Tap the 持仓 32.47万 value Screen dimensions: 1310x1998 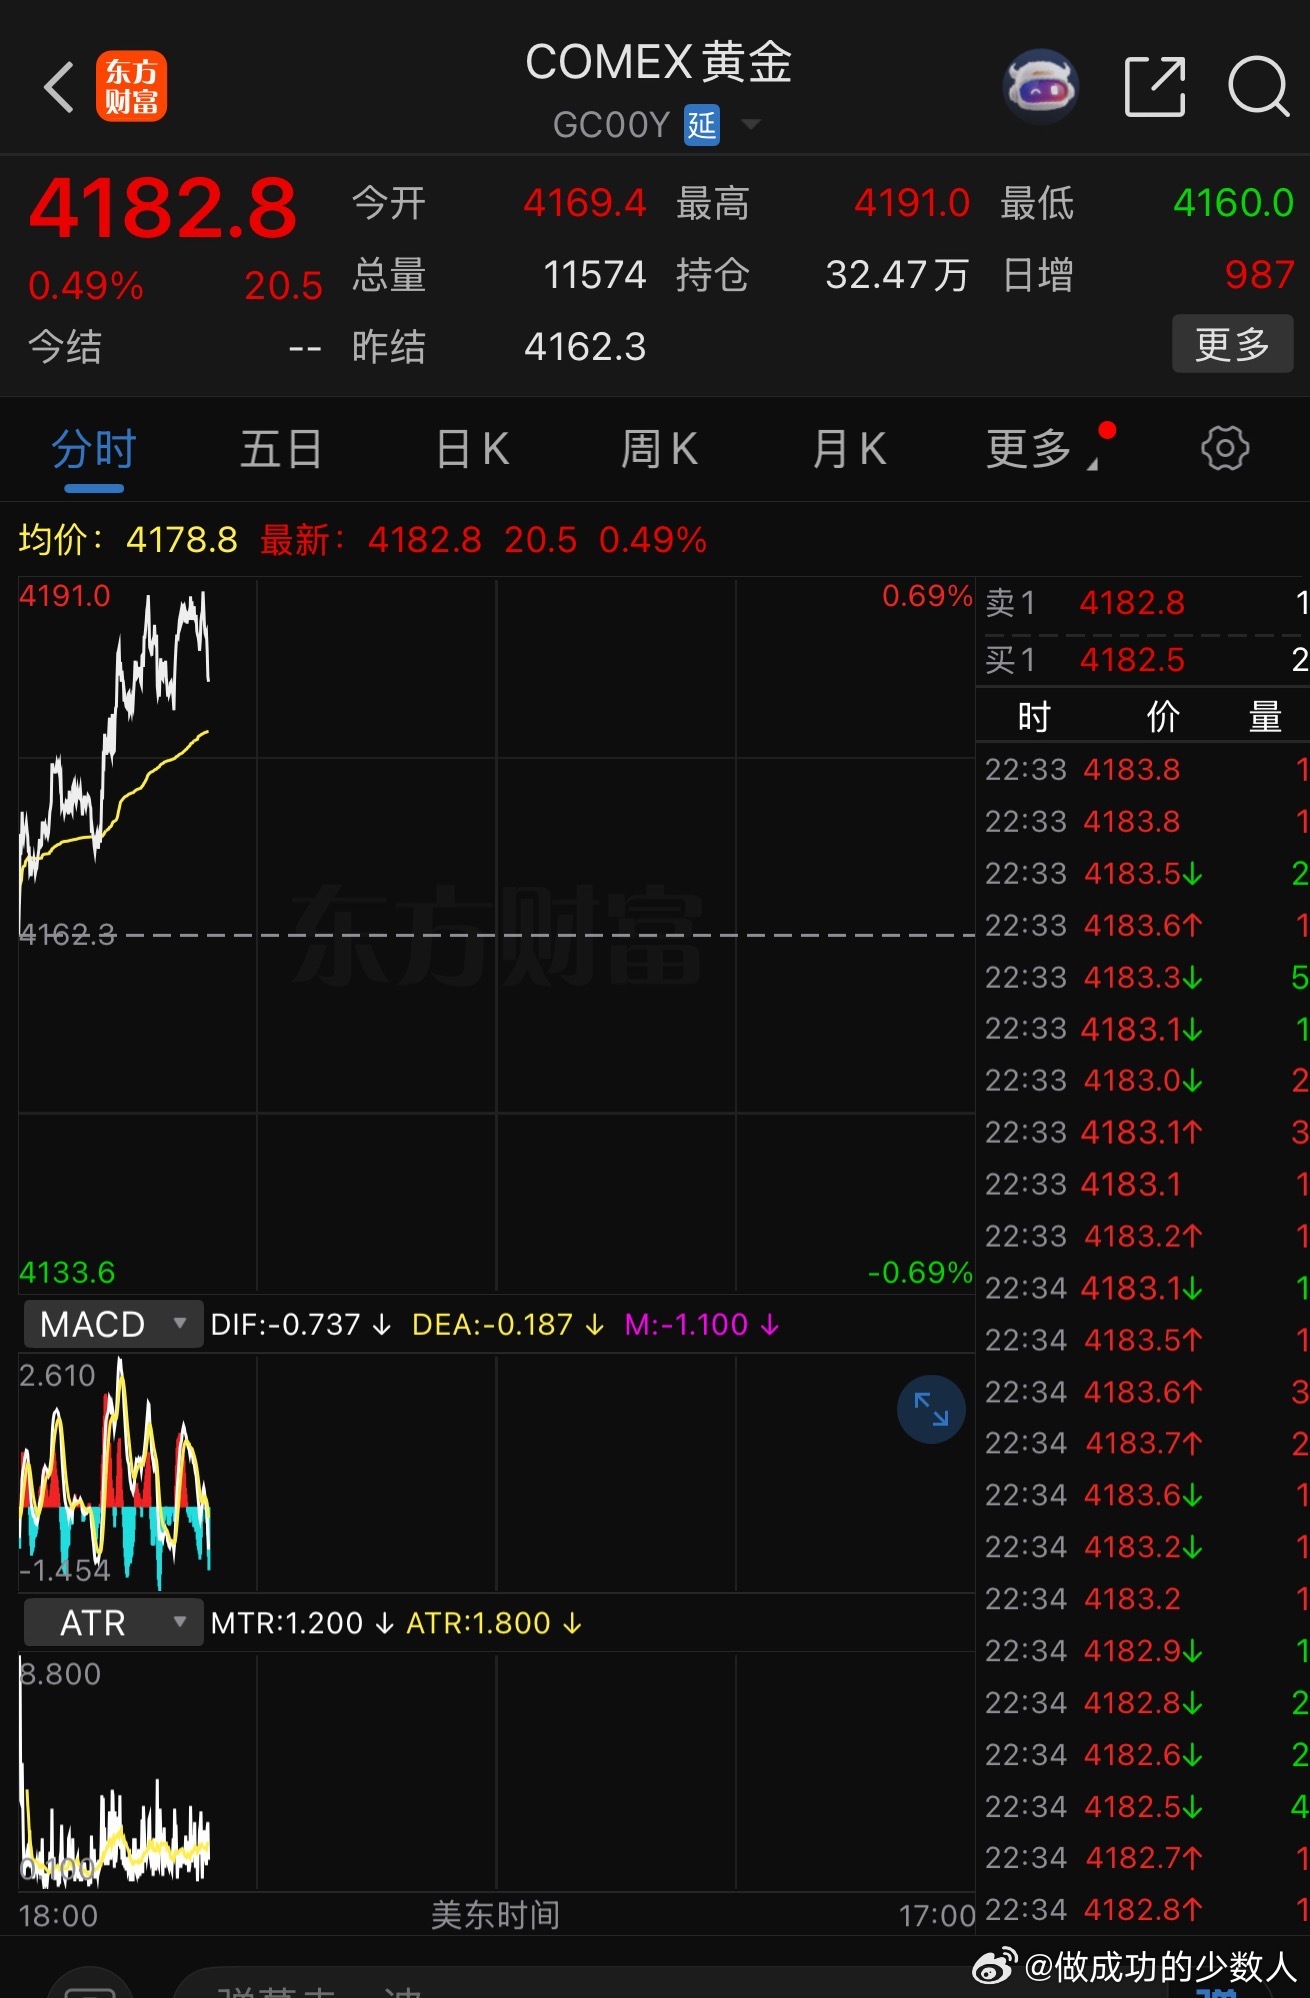click(897, 275)
